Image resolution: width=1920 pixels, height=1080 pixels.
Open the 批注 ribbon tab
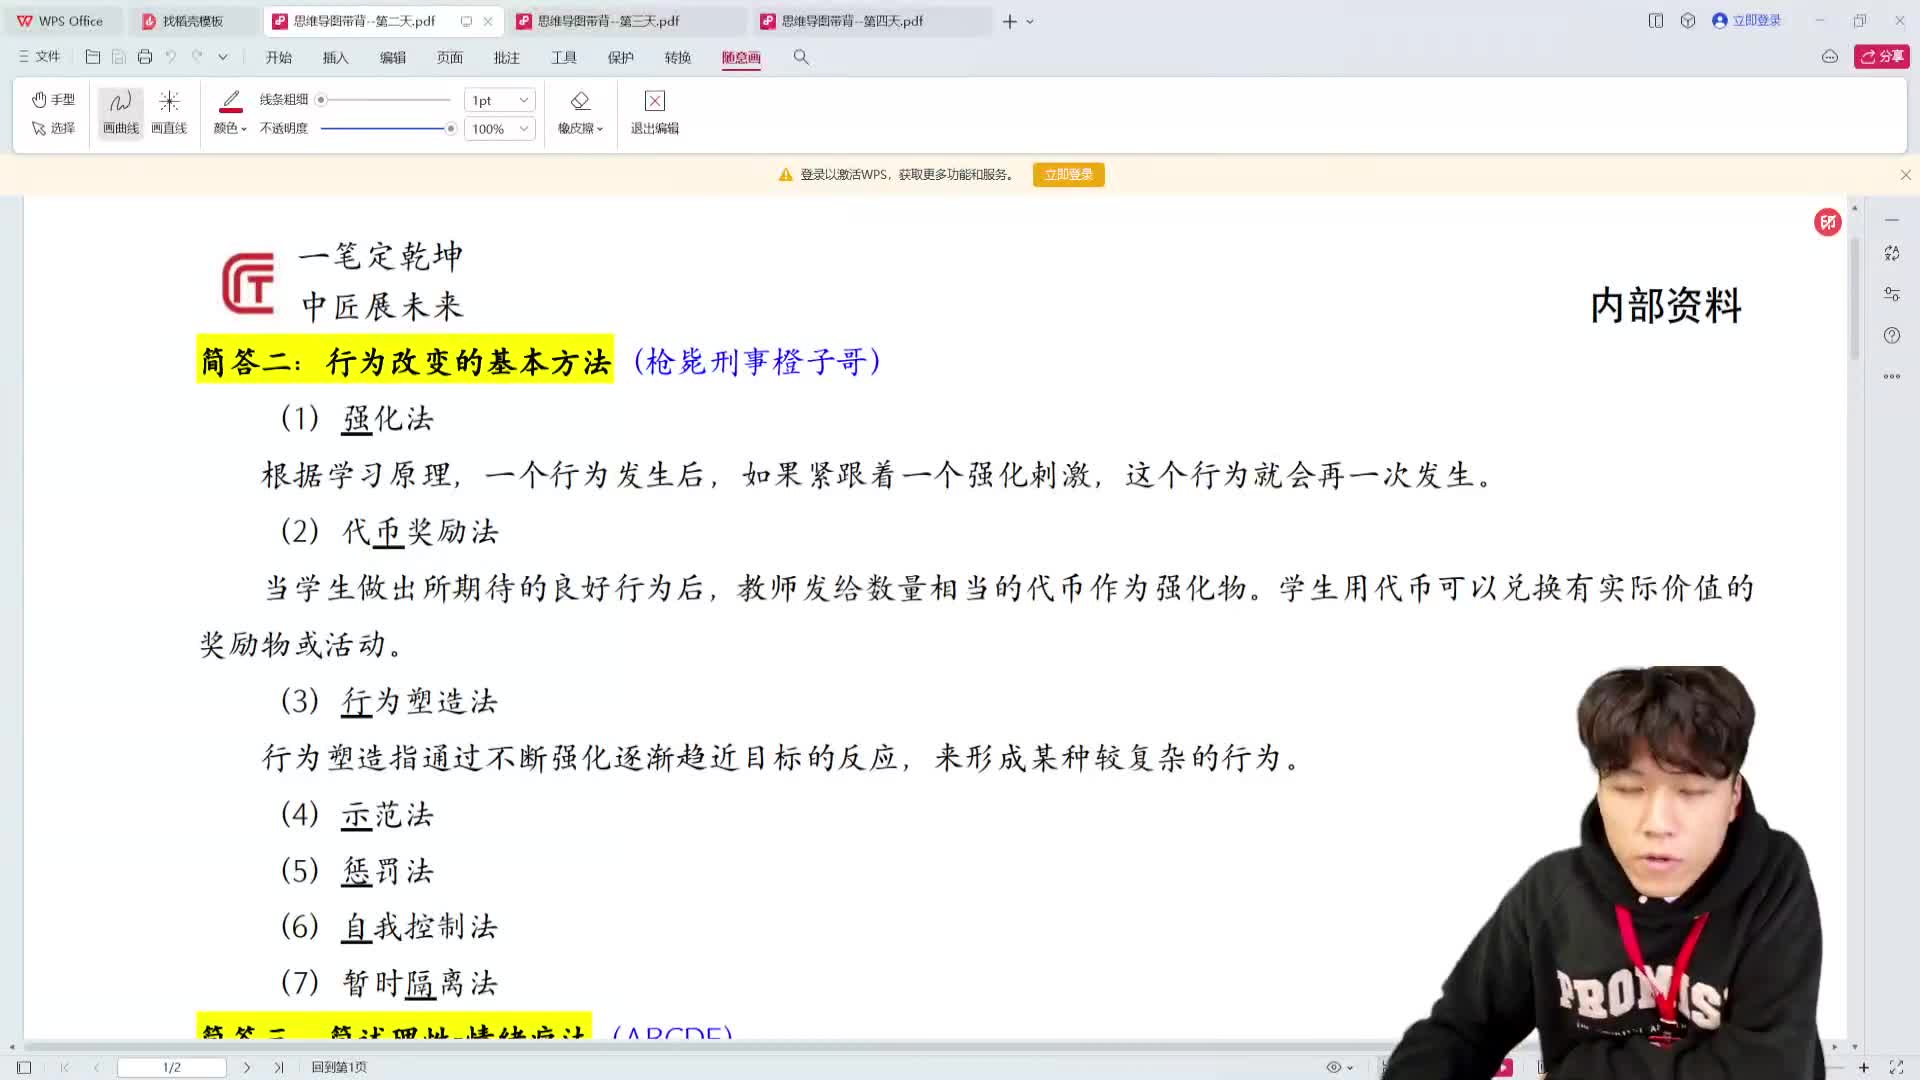pyautogui.click(x=506, y=57)
